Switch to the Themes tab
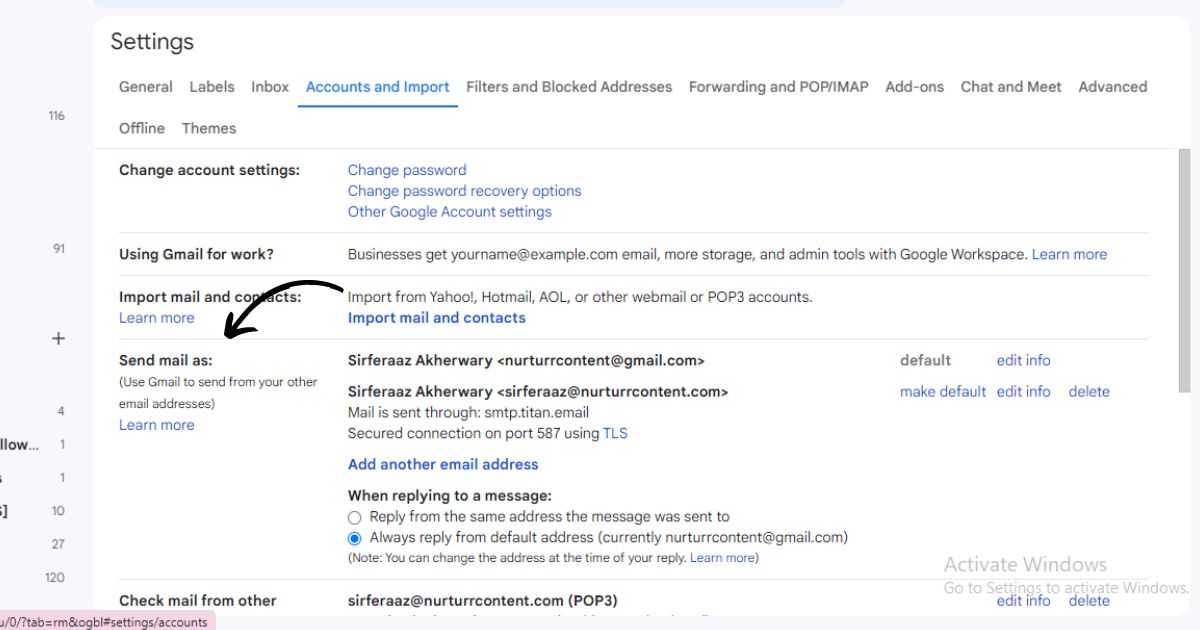The height and width of the screenshot is (630, 1200). click(x=209, y=128)
